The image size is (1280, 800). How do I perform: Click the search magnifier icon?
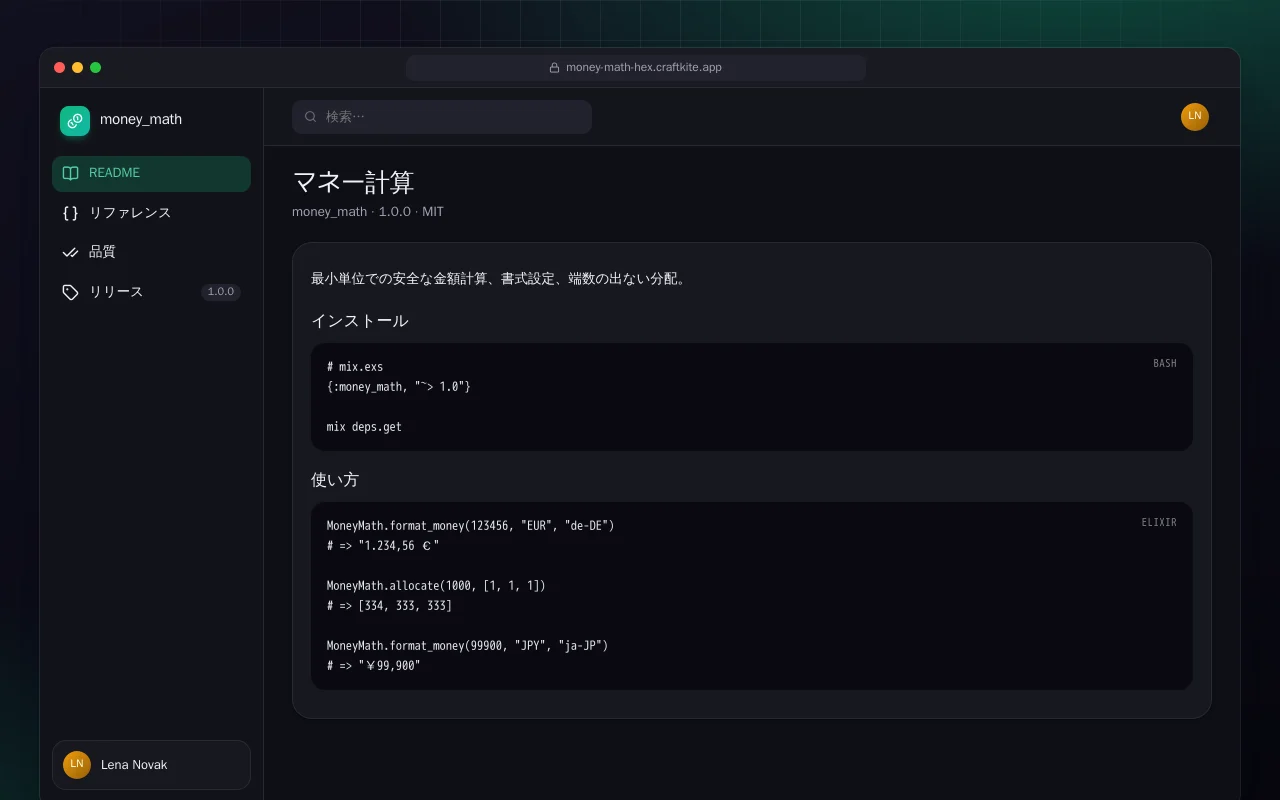tap(311, 117)
